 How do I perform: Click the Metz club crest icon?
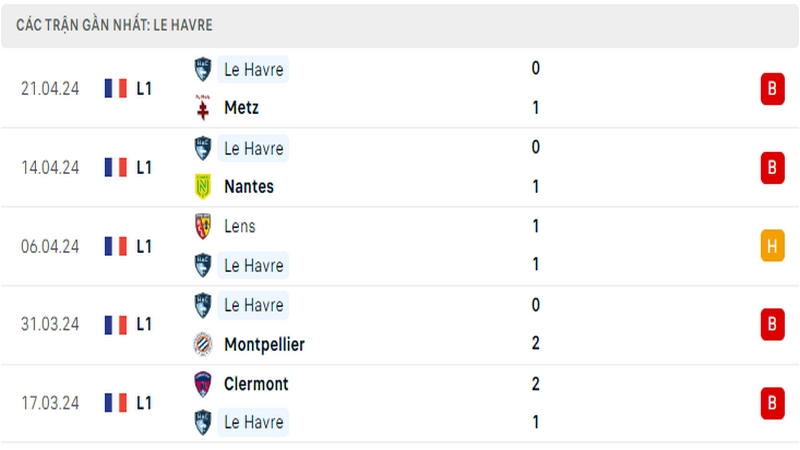pos(203,107)
